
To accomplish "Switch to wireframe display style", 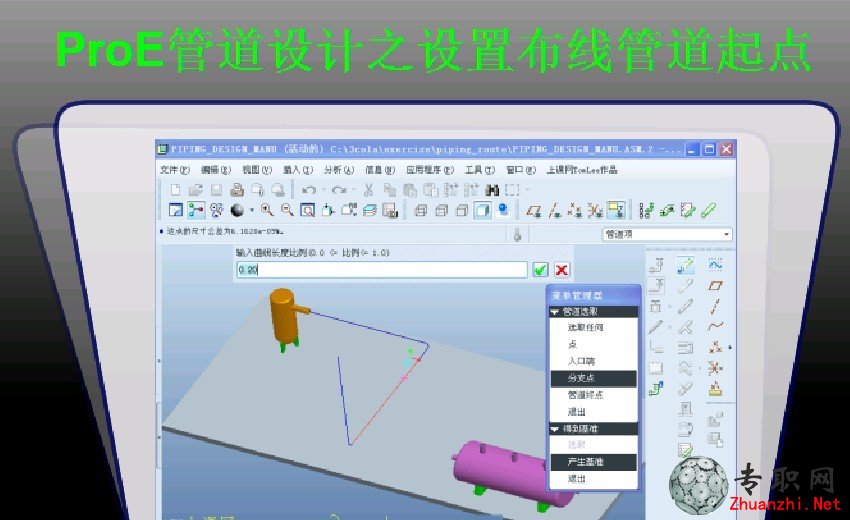I will coord(420,210).
